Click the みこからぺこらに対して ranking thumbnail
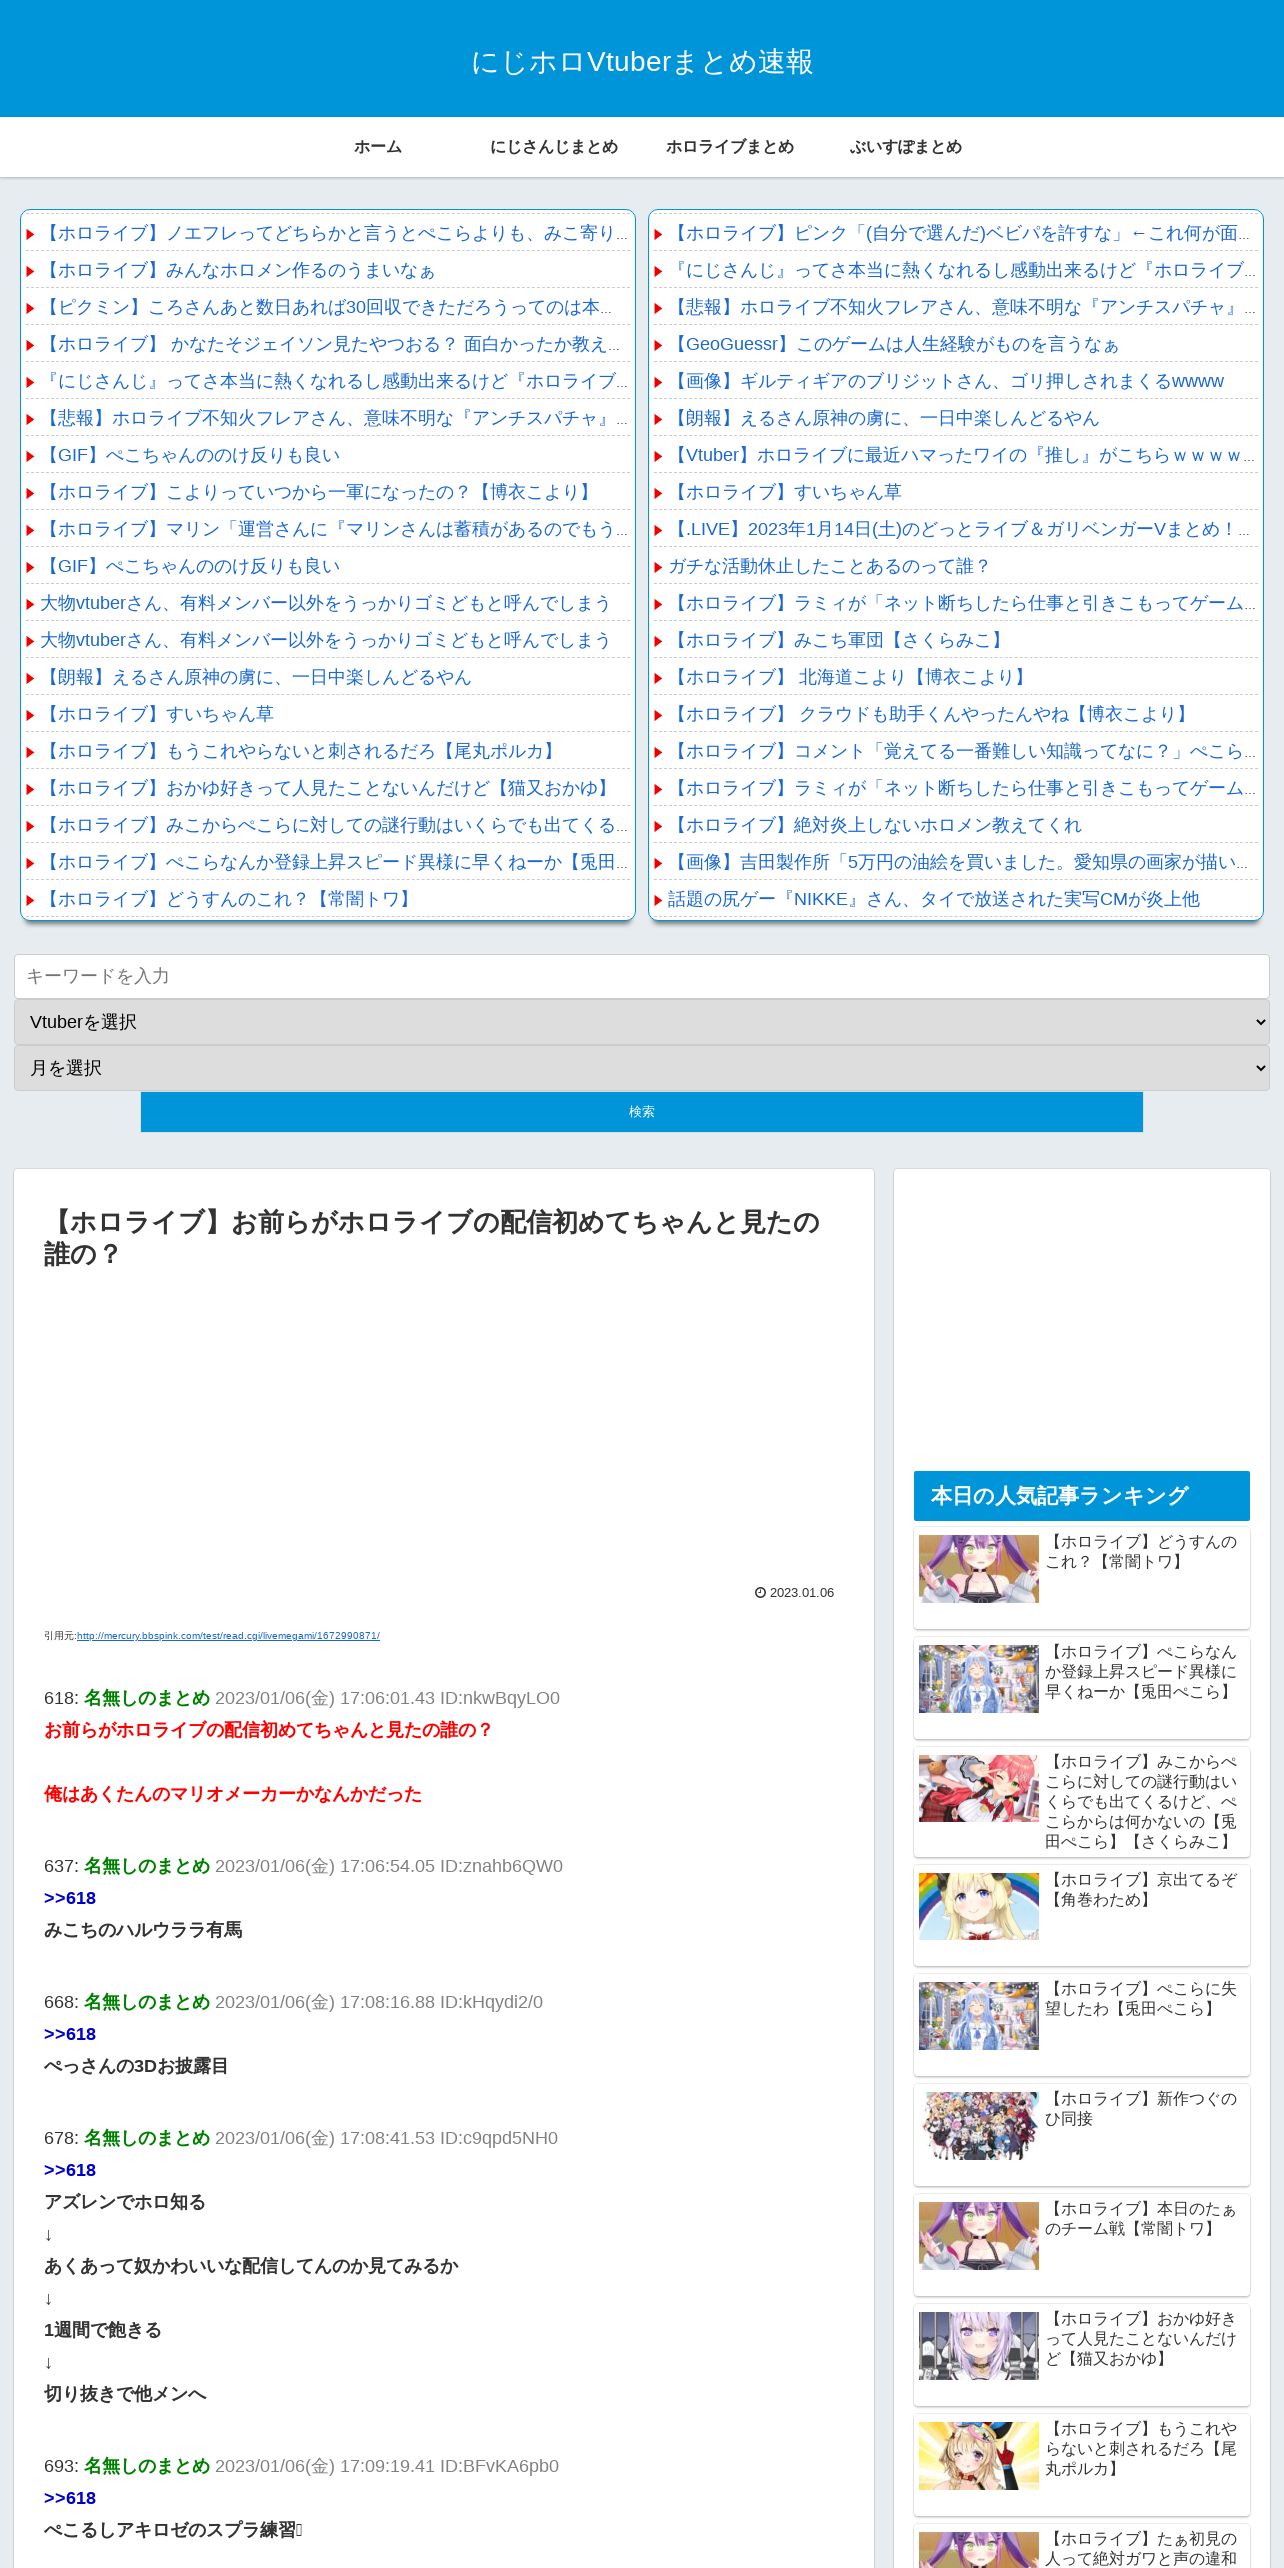 [979, 1789]
